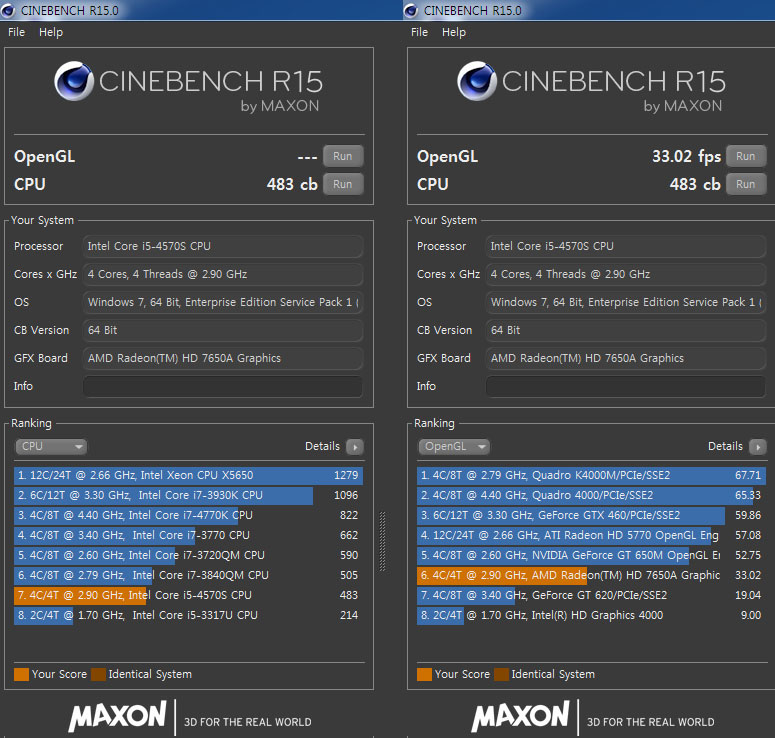The height and width of the screenshot is (738, 775).
Task: Select Intel Core i7-4770K ranking row
Action: point(188,516)
